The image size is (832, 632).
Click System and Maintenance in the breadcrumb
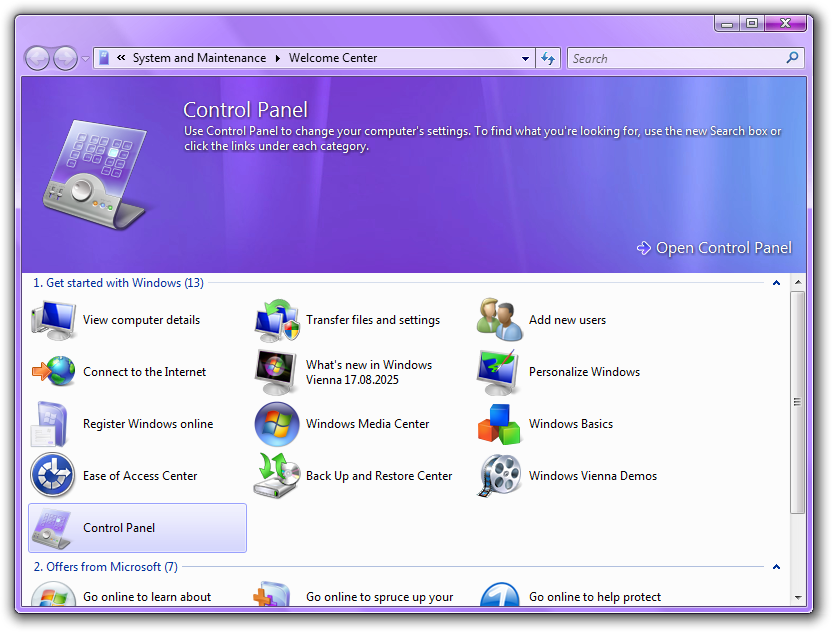tap(199, 58)
